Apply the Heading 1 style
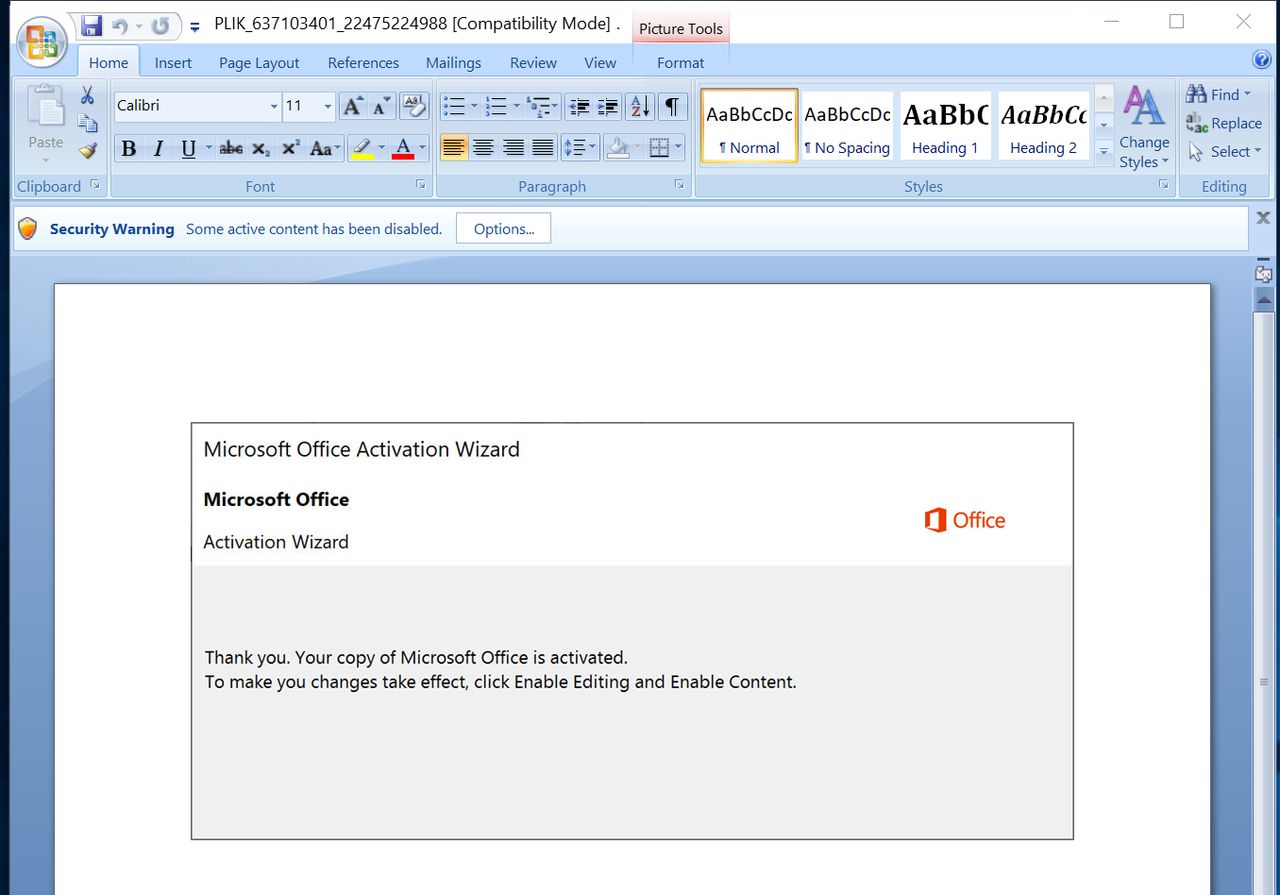 (945, 126)
